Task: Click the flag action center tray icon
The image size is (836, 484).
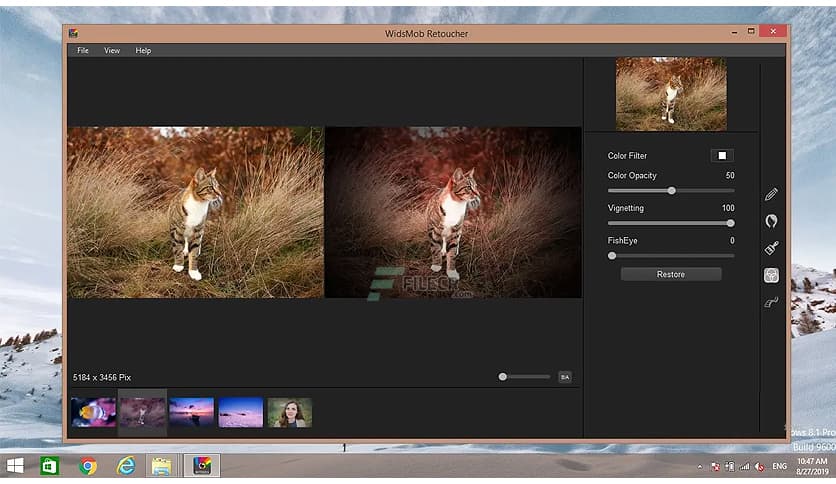Action: [x=716, y=467]
